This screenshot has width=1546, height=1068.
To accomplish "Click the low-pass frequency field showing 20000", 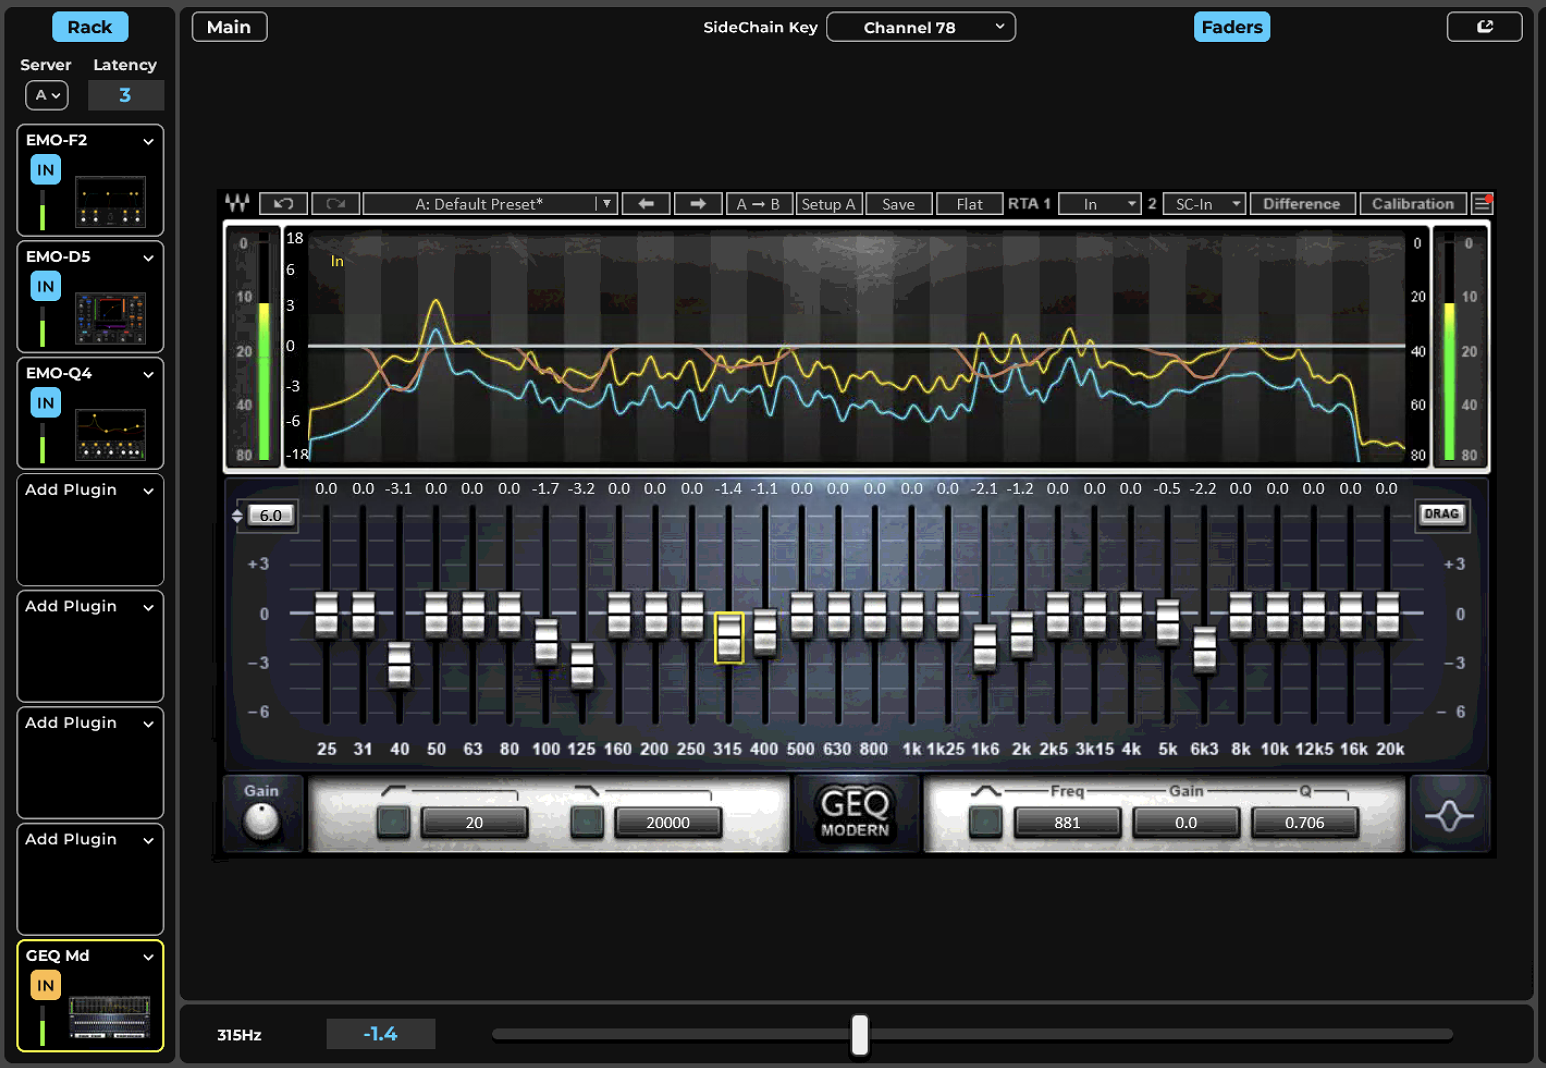I will pyautogui.click(x=668, y=822).
